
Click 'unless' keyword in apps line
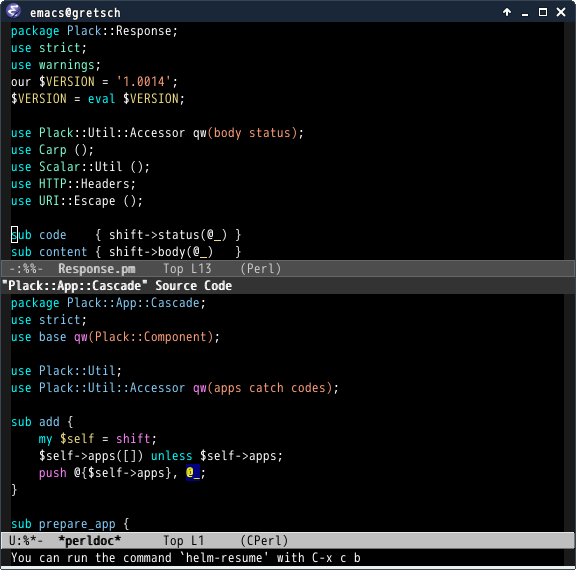coord(172,456)
